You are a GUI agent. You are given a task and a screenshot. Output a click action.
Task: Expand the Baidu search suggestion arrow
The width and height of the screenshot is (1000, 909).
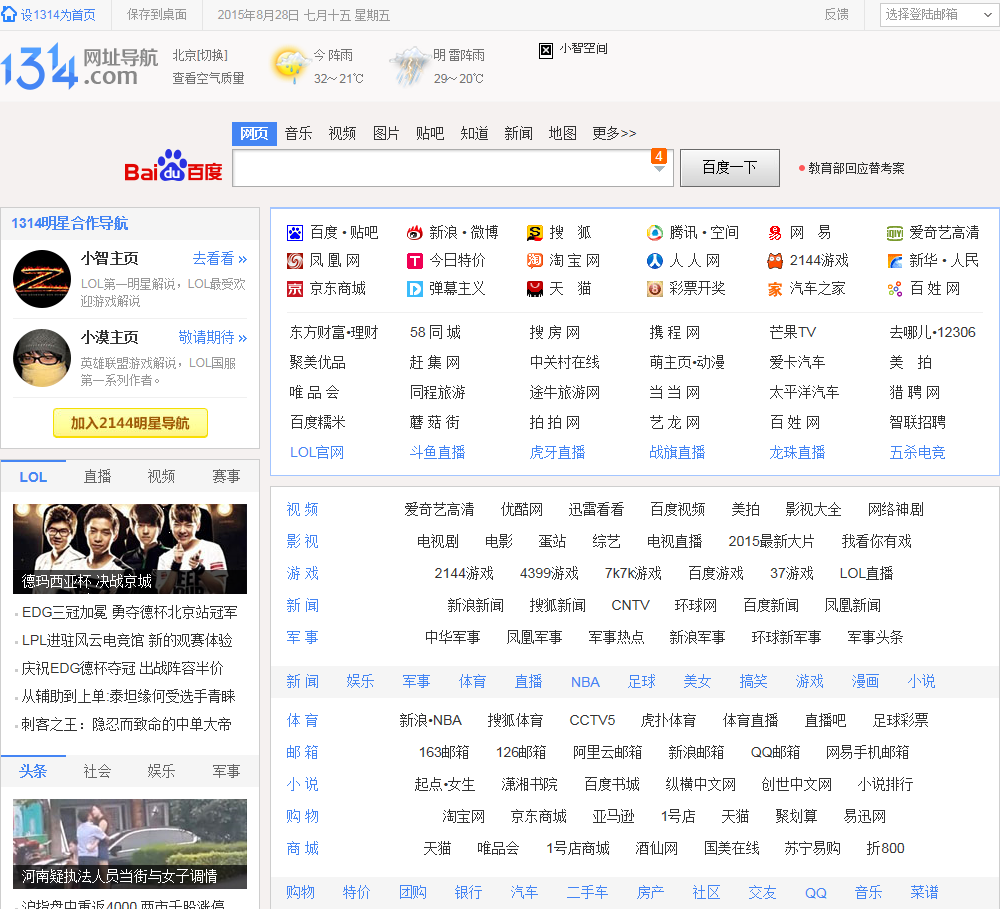pos(659,169)
